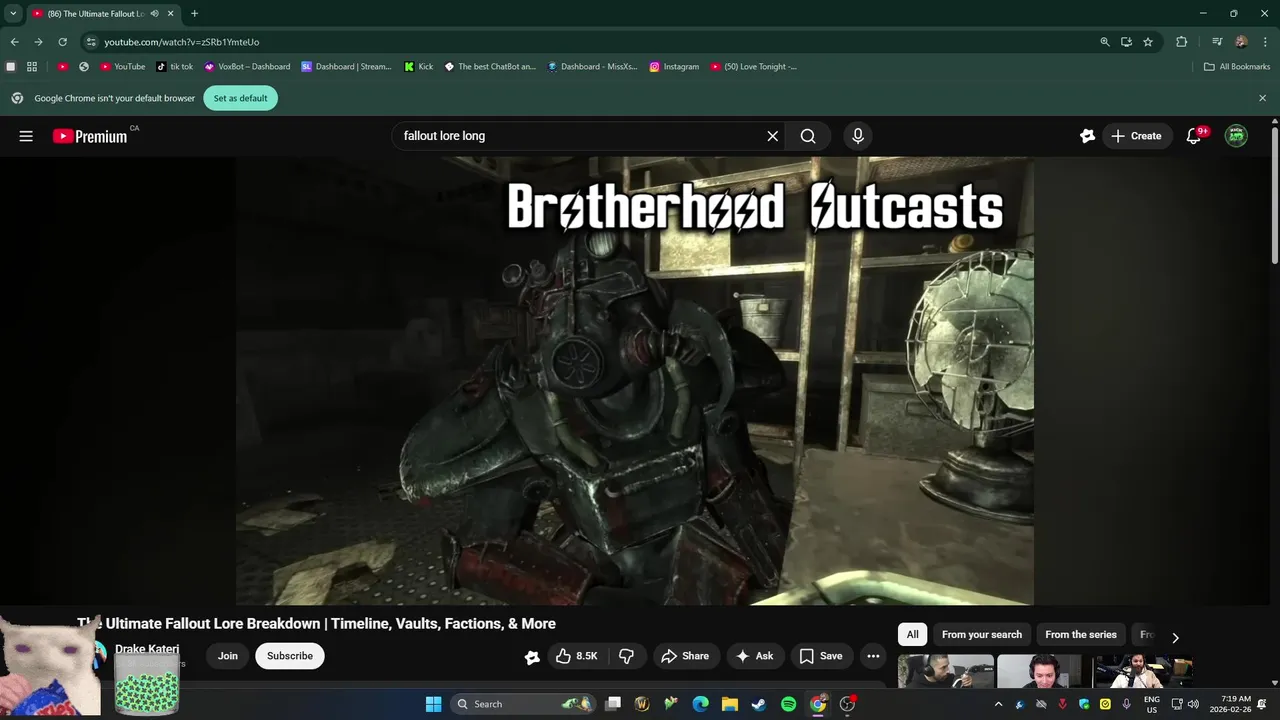Viewport: 1280px width, 720px height.
Task: Bookmark this page with the star
Action: [1148, 42]
